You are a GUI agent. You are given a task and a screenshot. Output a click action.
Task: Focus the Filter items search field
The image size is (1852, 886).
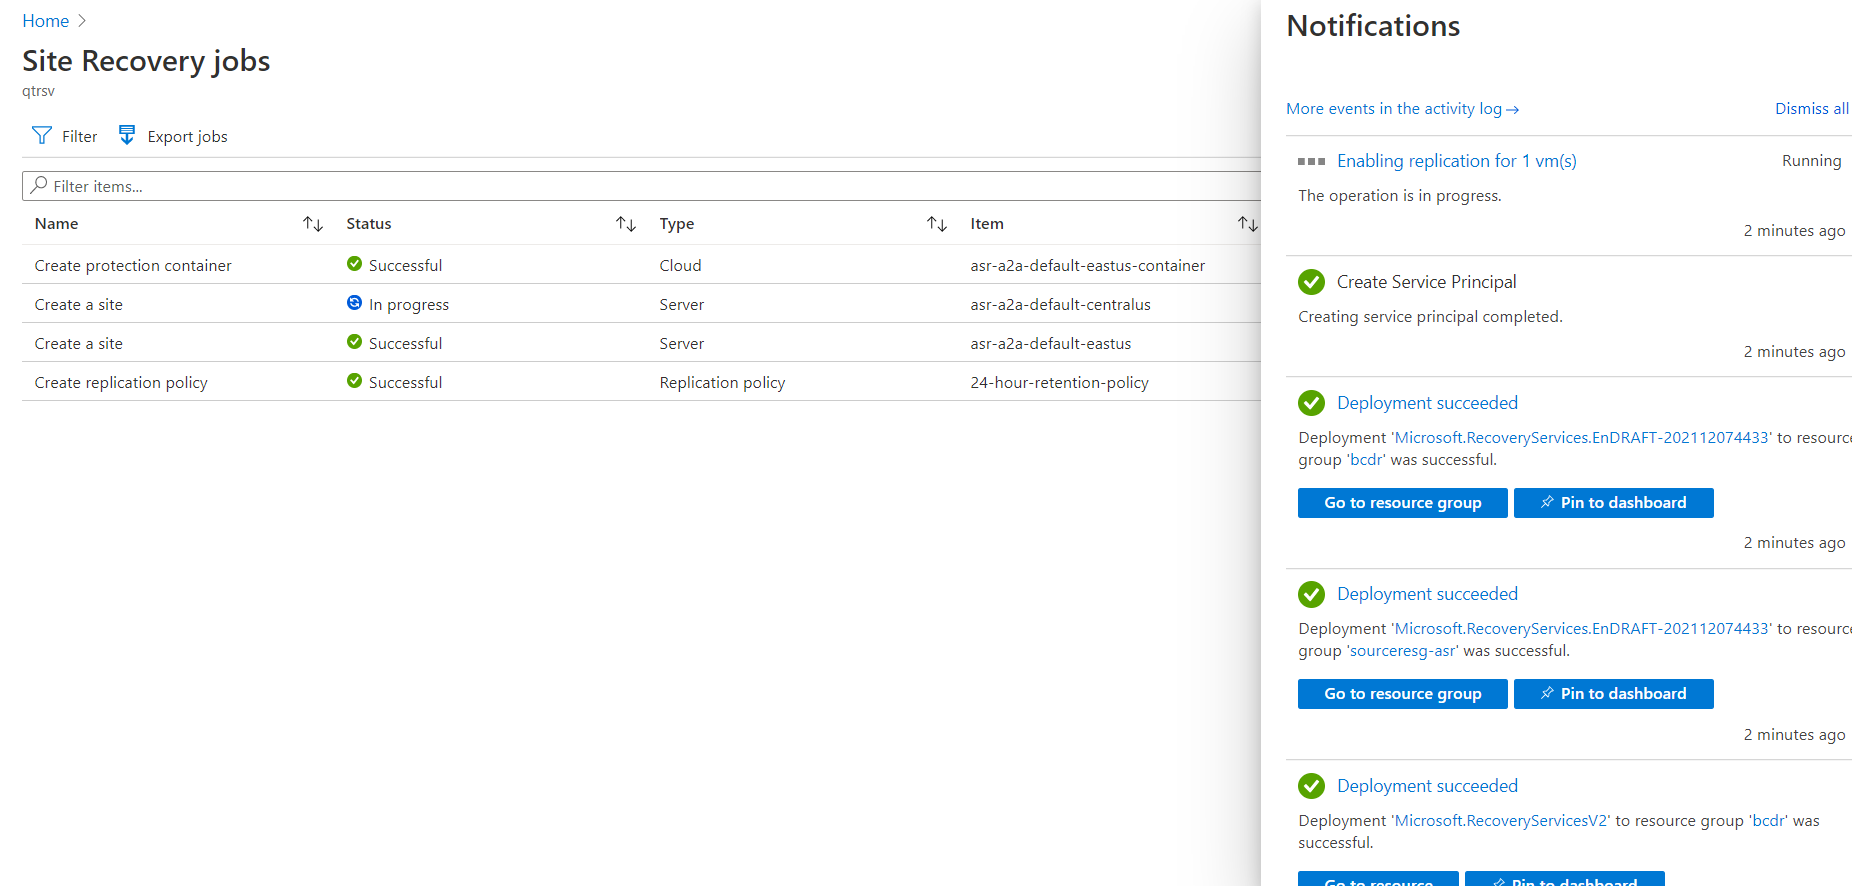[641, 186]
